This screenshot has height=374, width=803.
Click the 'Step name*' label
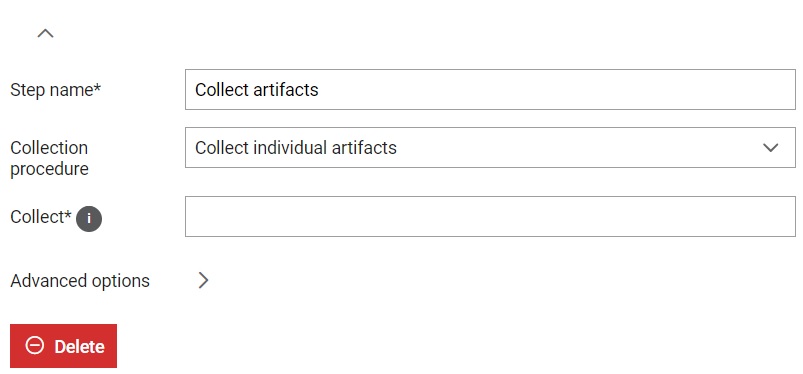[x=56, y=90]
